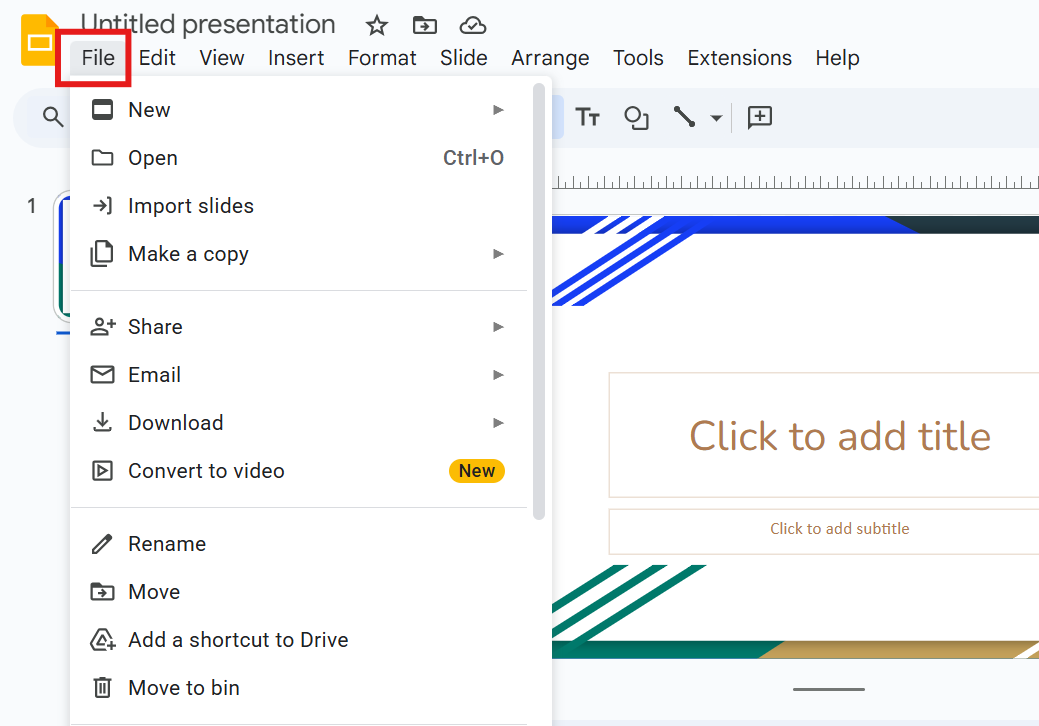Expand the Download submenu
The width and height of the screenshot is (1039, 726).
(299, 423)
